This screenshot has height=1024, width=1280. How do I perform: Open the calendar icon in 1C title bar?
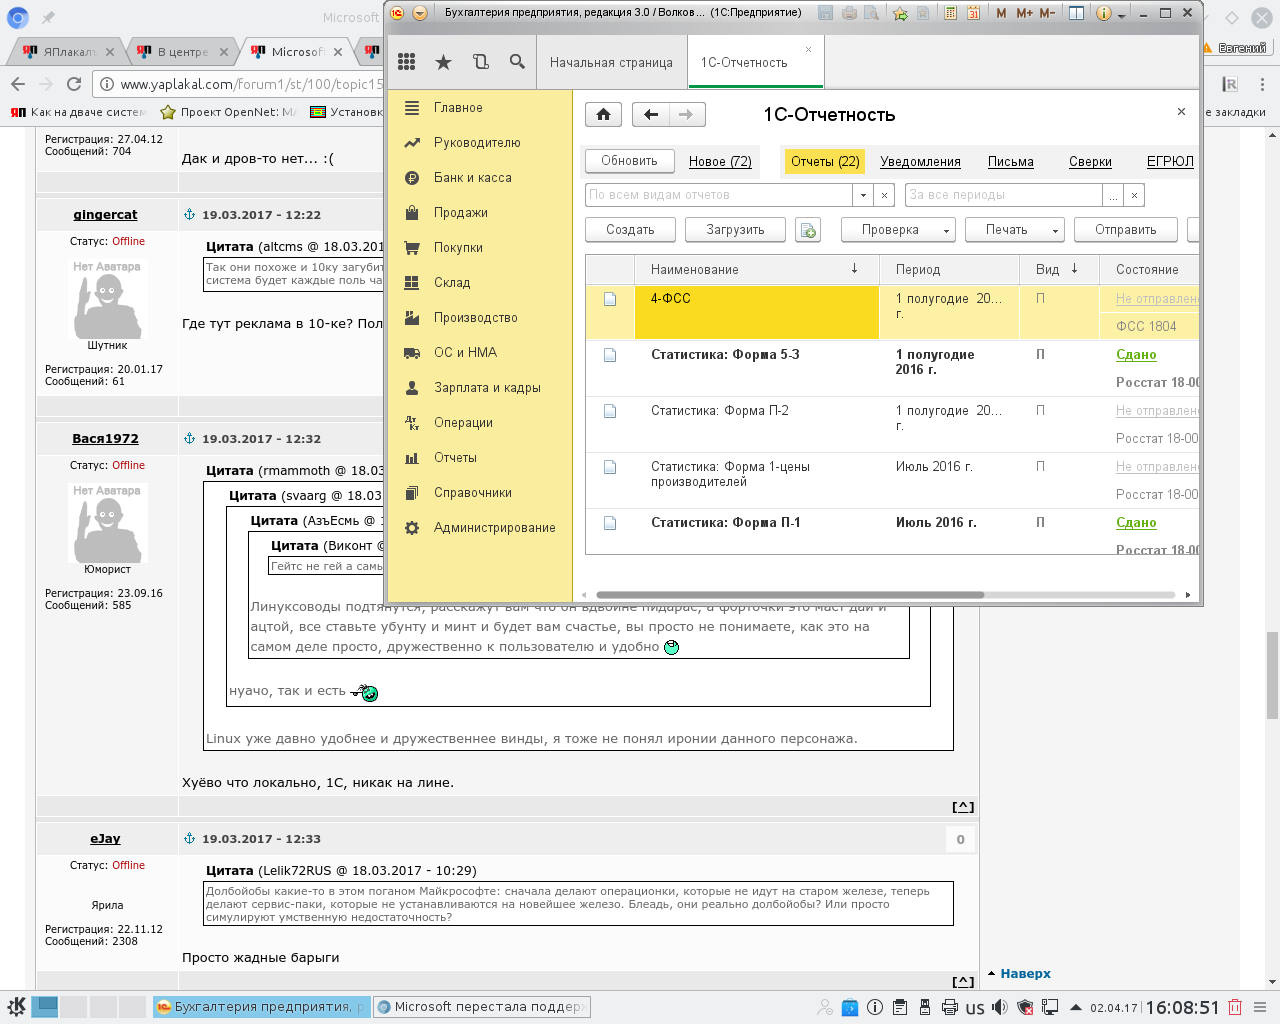972,13
